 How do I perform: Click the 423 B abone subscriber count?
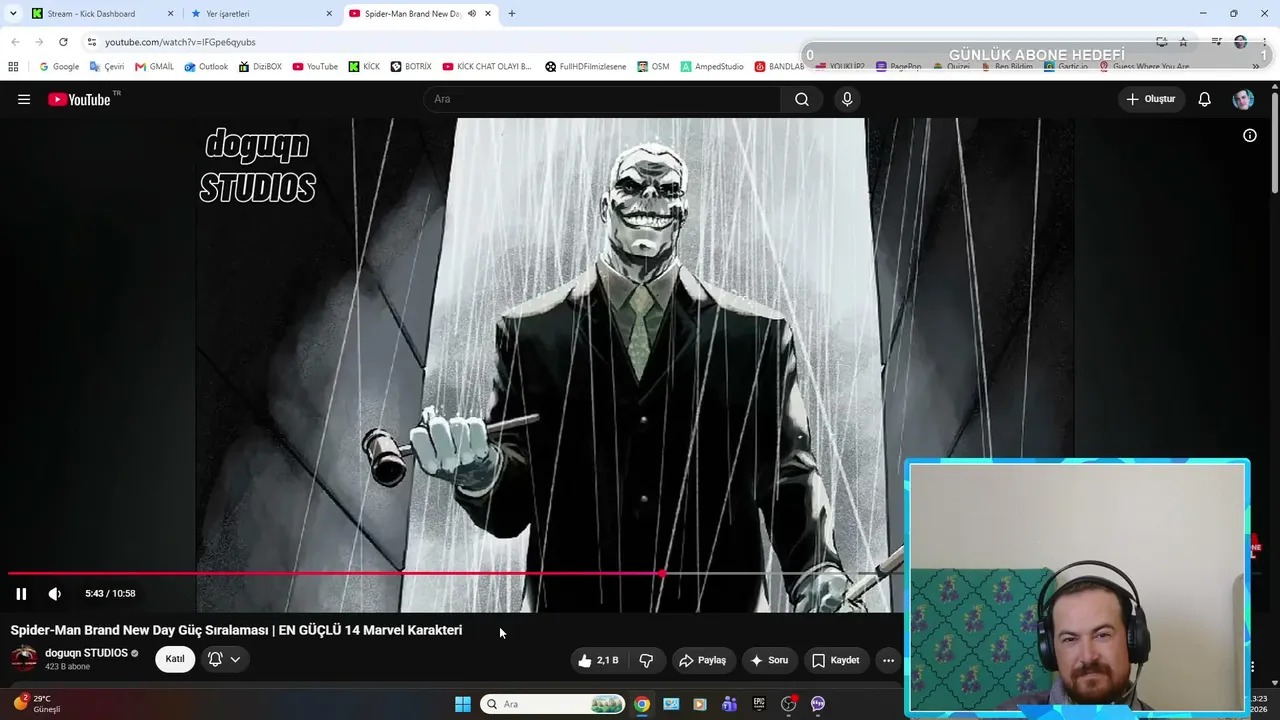67,667
